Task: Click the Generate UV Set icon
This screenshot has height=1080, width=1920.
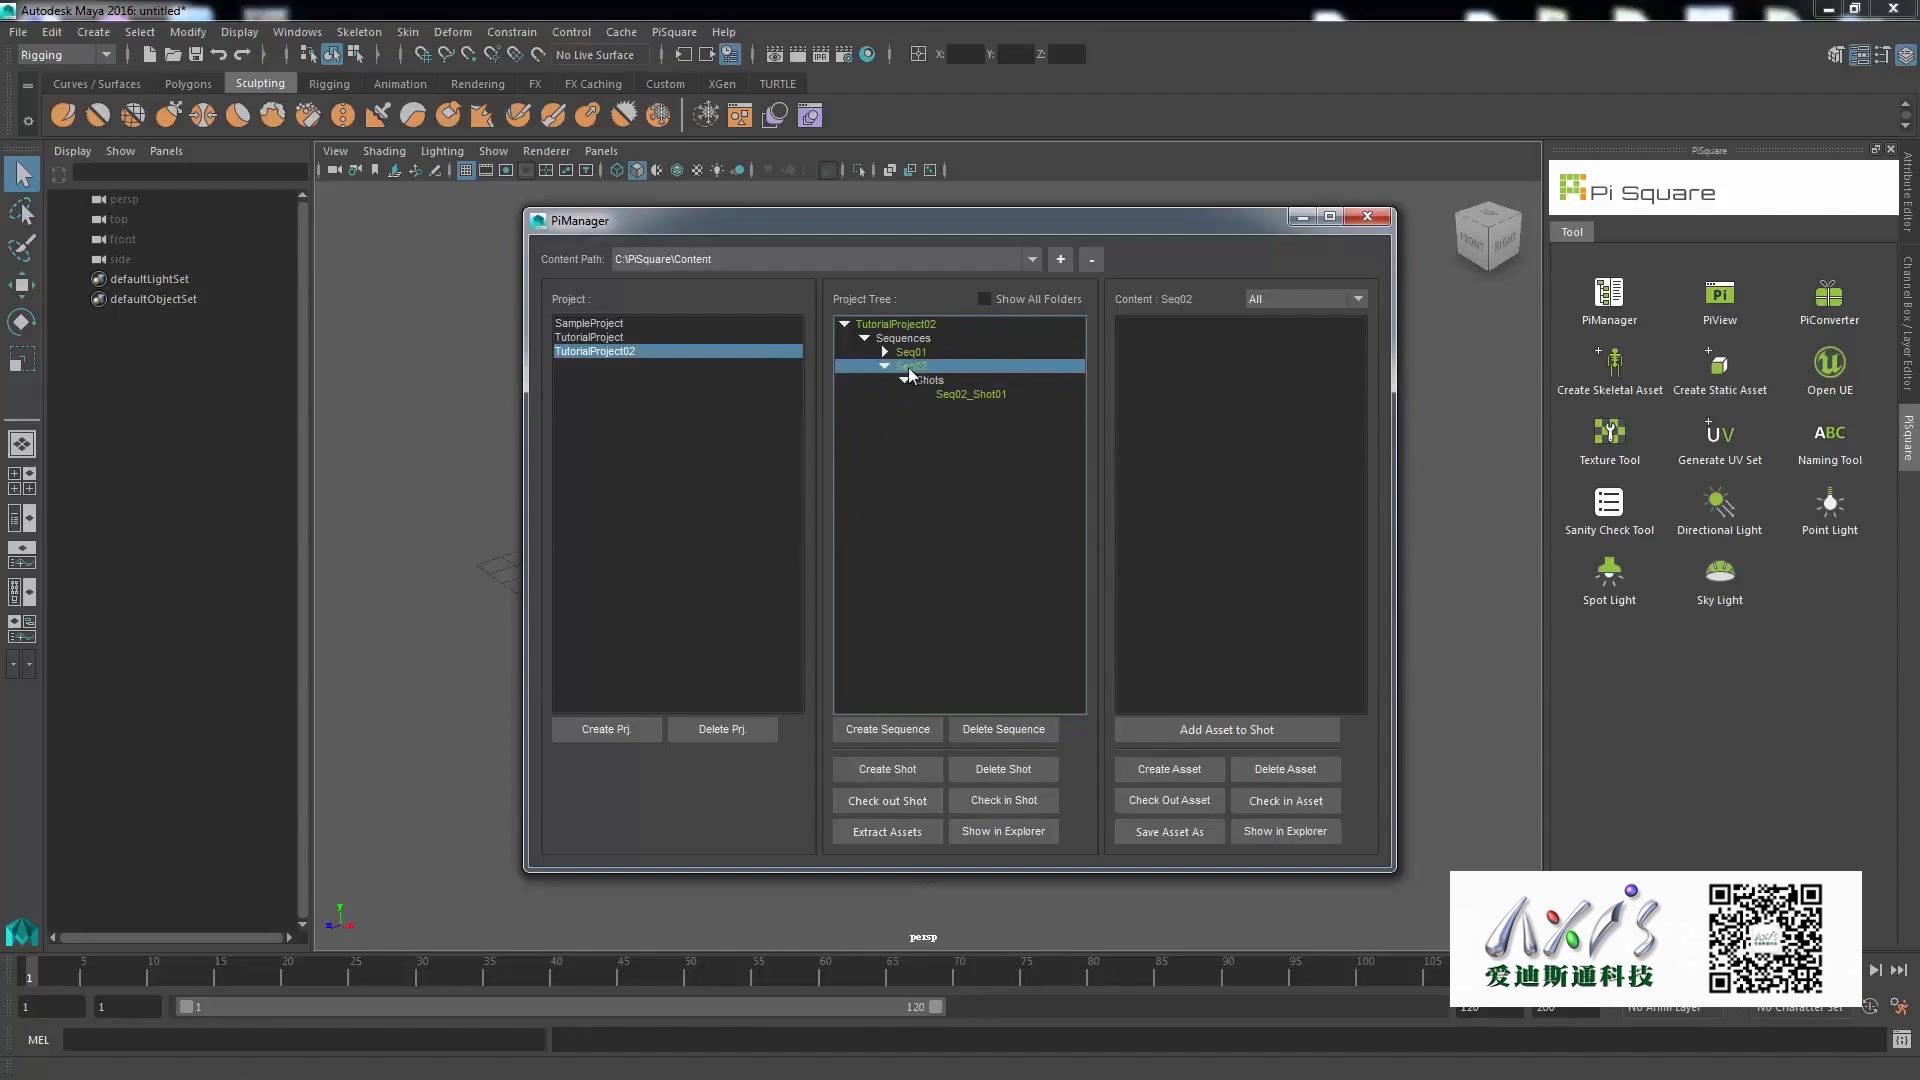Action: (1719, 433)
